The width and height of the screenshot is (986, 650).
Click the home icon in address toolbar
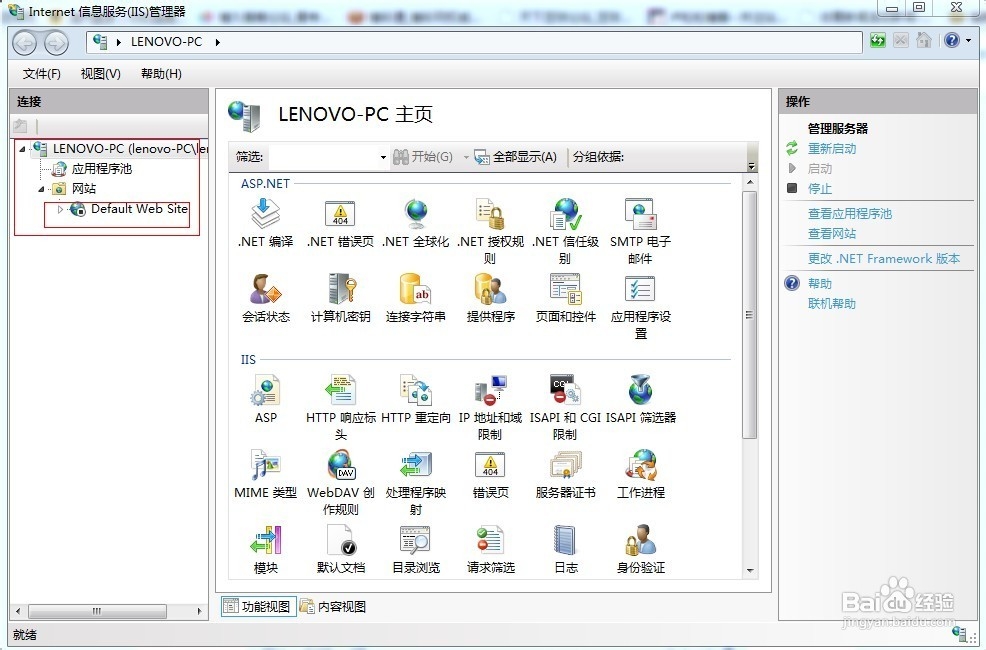coord(924,41)
